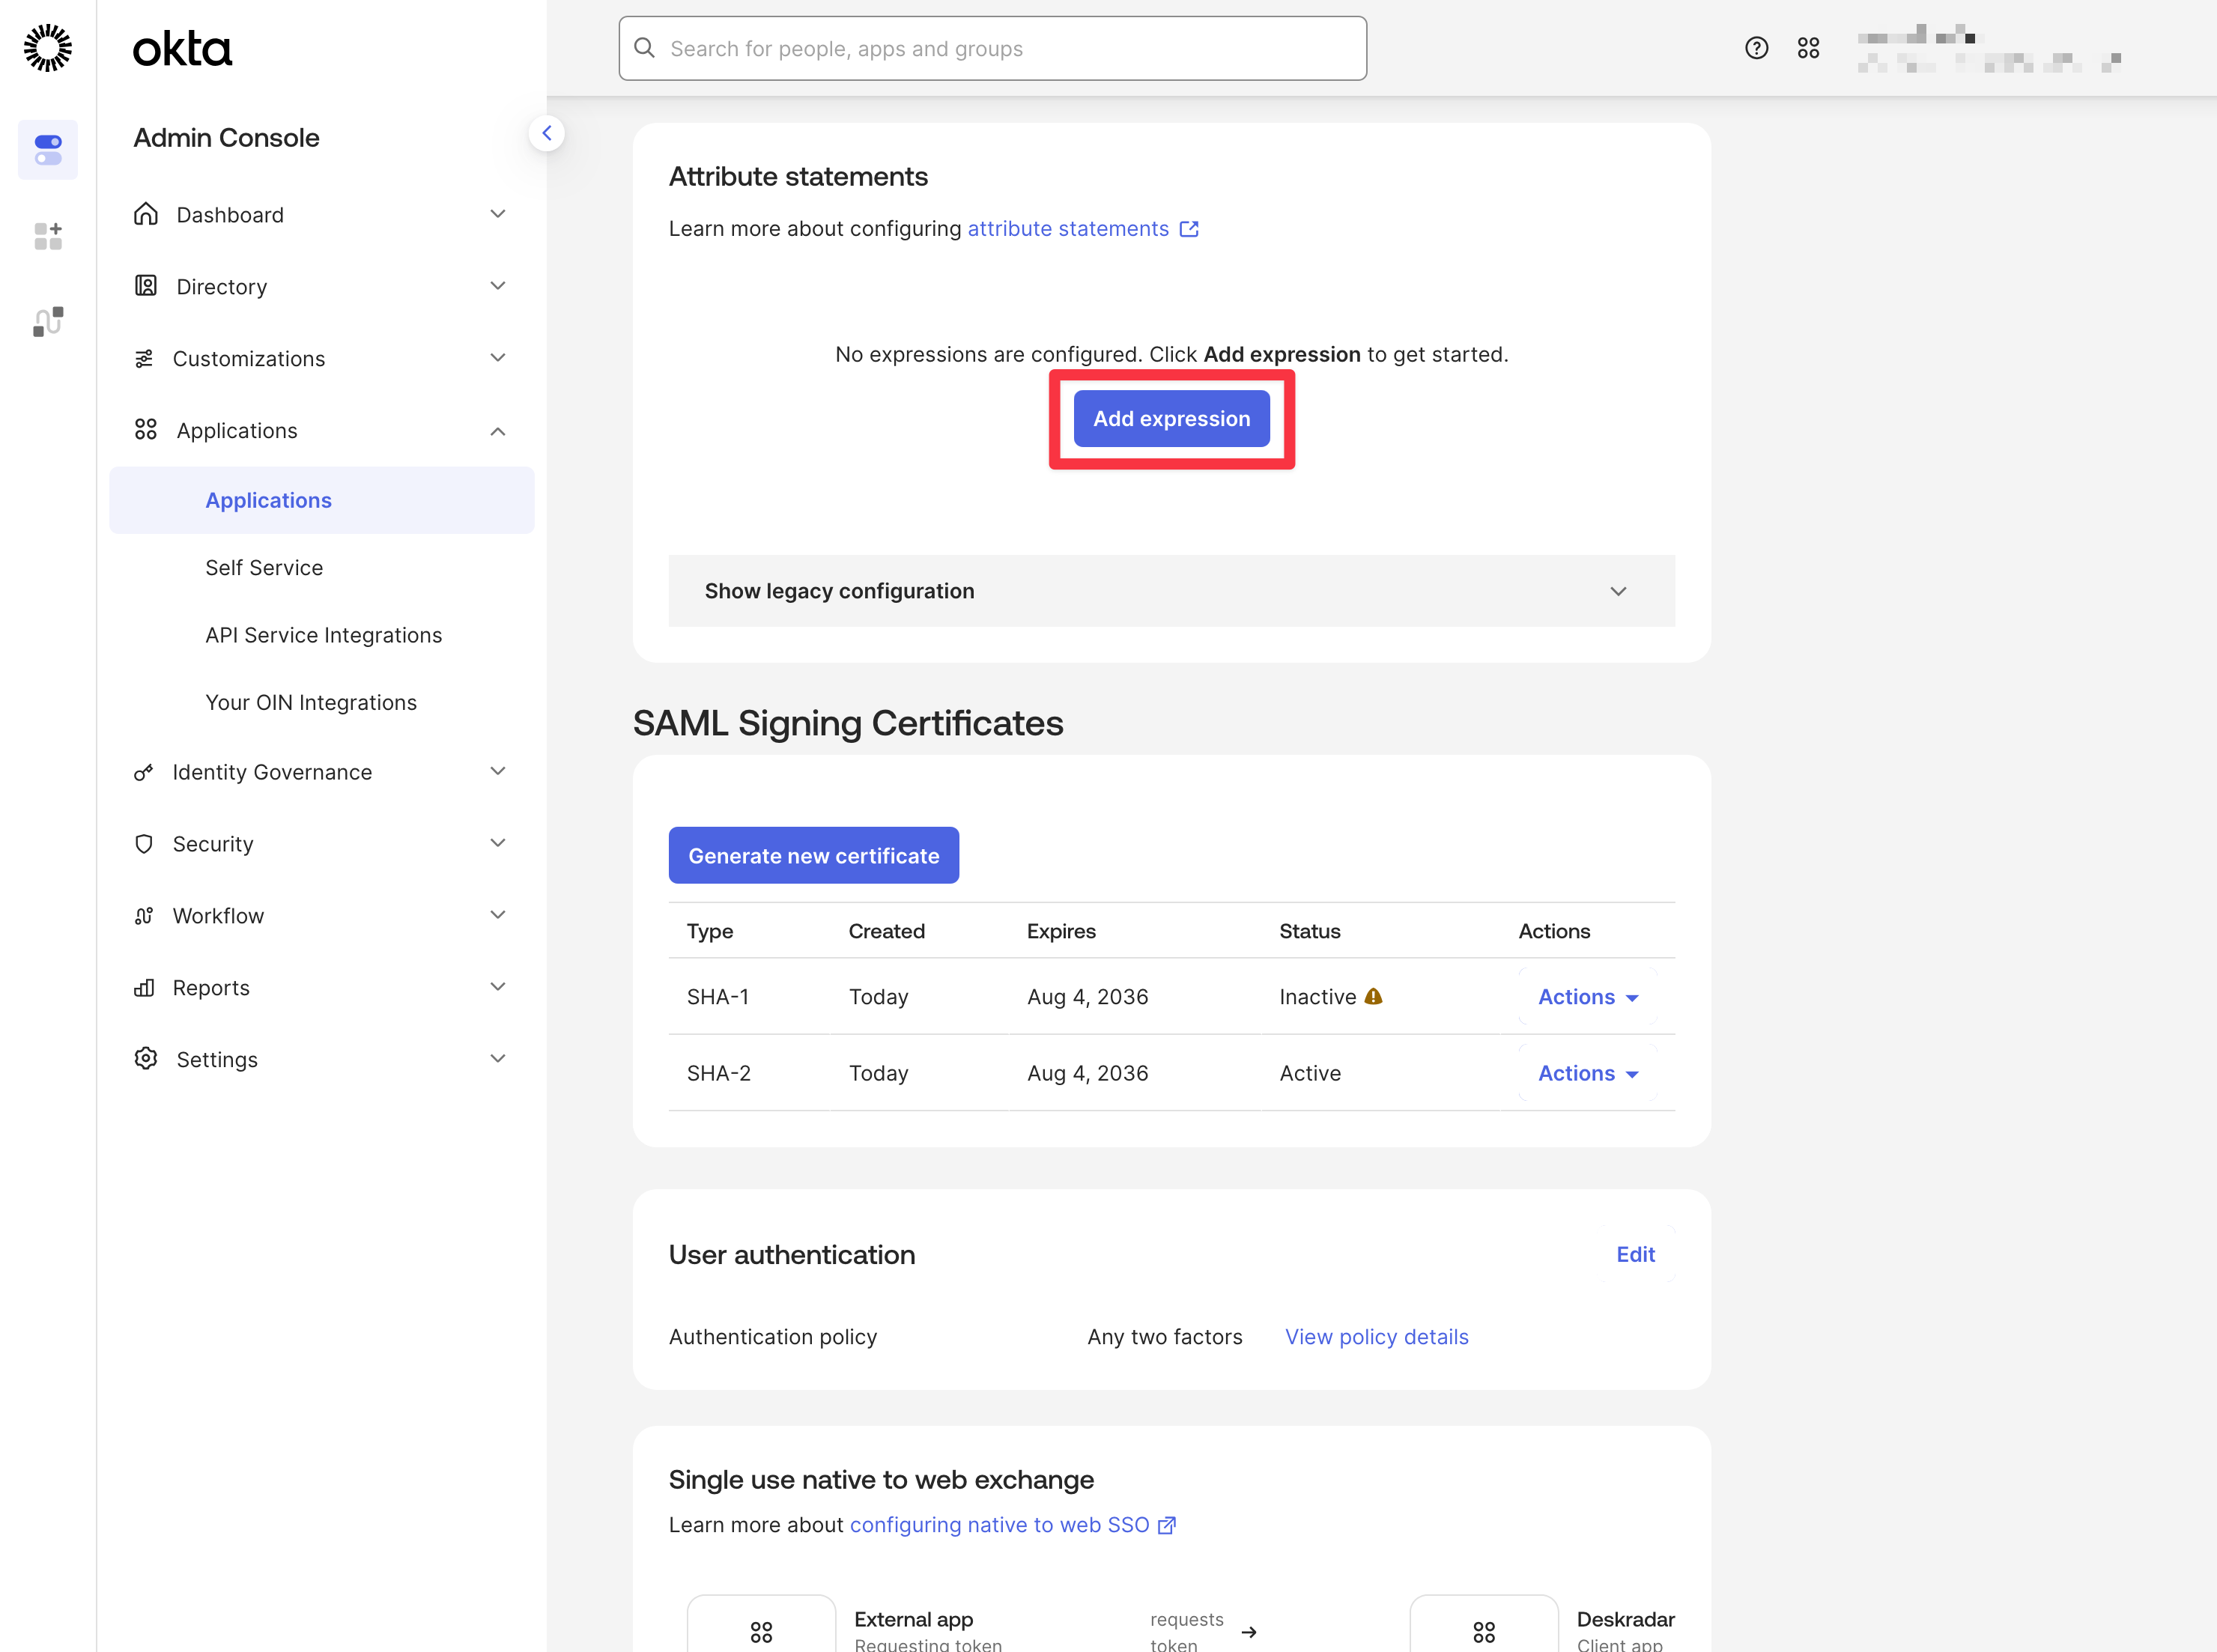This screenshot has width=2217, height=1652.
Task: Click the Directory address book icon
Action: click(146, 286)
